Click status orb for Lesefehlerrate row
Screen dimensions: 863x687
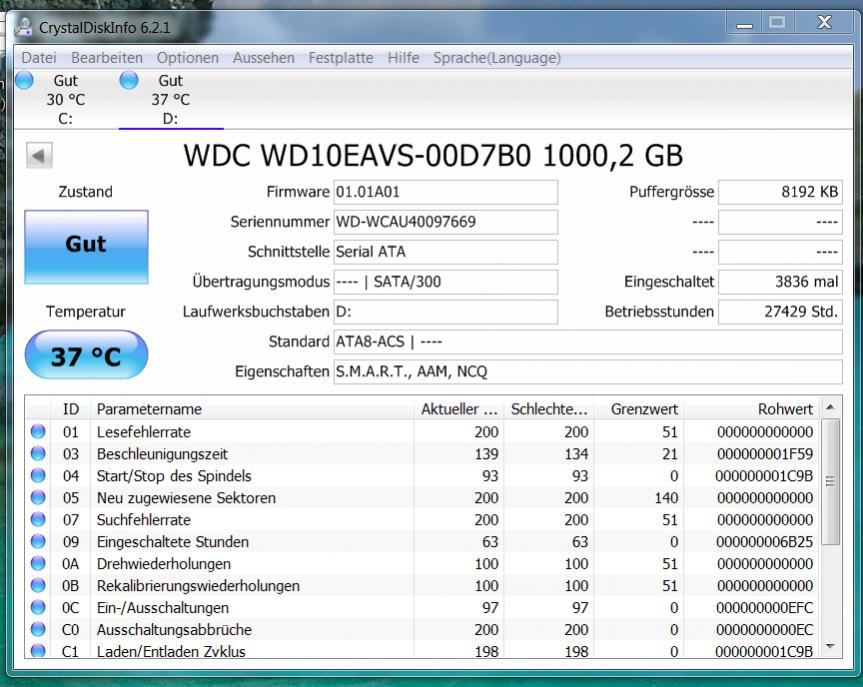coord(38,432)
